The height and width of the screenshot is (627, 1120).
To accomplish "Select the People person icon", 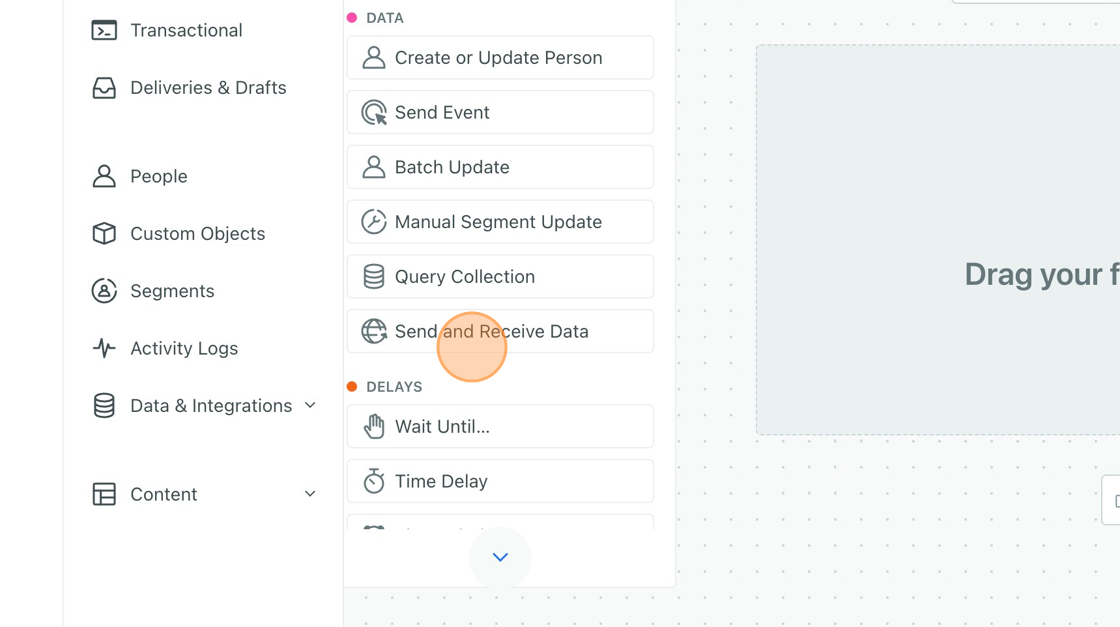I will [x=104, y=176].
